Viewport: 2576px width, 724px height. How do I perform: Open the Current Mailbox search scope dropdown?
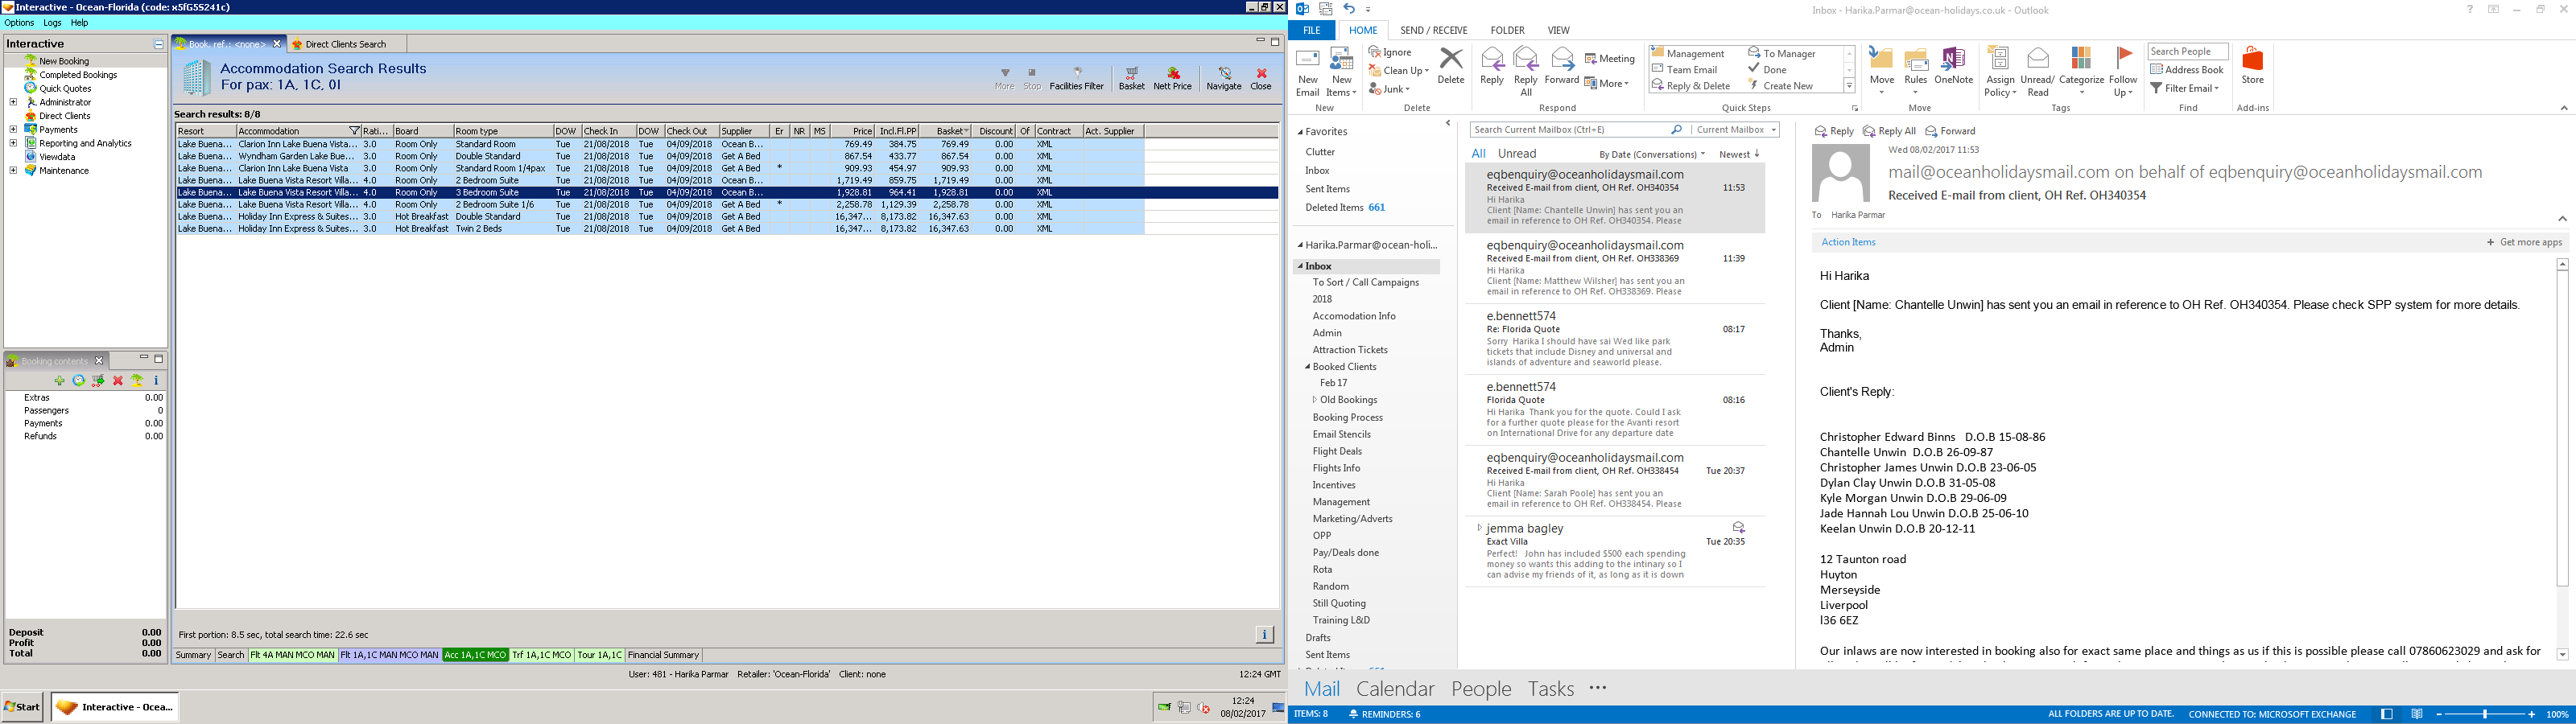pos(1736,130)
